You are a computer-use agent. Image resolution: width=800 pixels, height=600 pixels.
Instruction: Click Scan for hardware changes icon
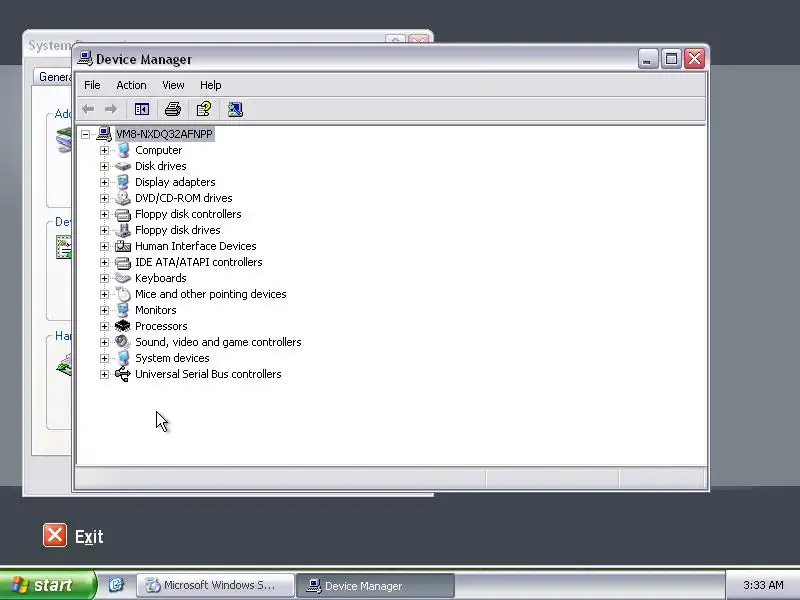tap(235, 109)
